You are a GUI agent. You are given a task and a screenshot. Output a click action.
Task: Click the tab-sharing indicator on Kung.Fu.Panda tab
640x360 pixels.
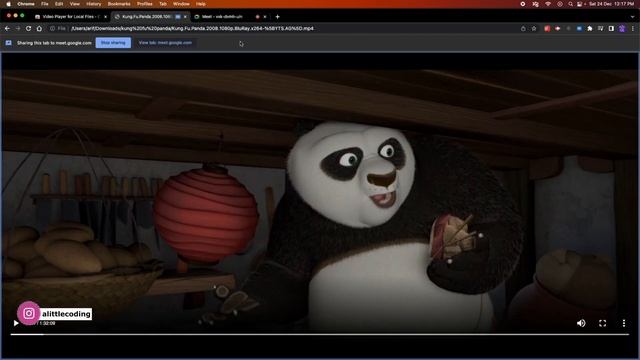click(178, 17)
